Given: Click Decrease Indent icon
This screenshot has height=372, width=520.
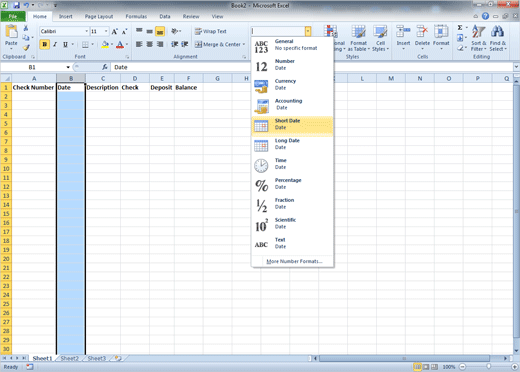Looking at the screenshot, I should coord(174,44).
